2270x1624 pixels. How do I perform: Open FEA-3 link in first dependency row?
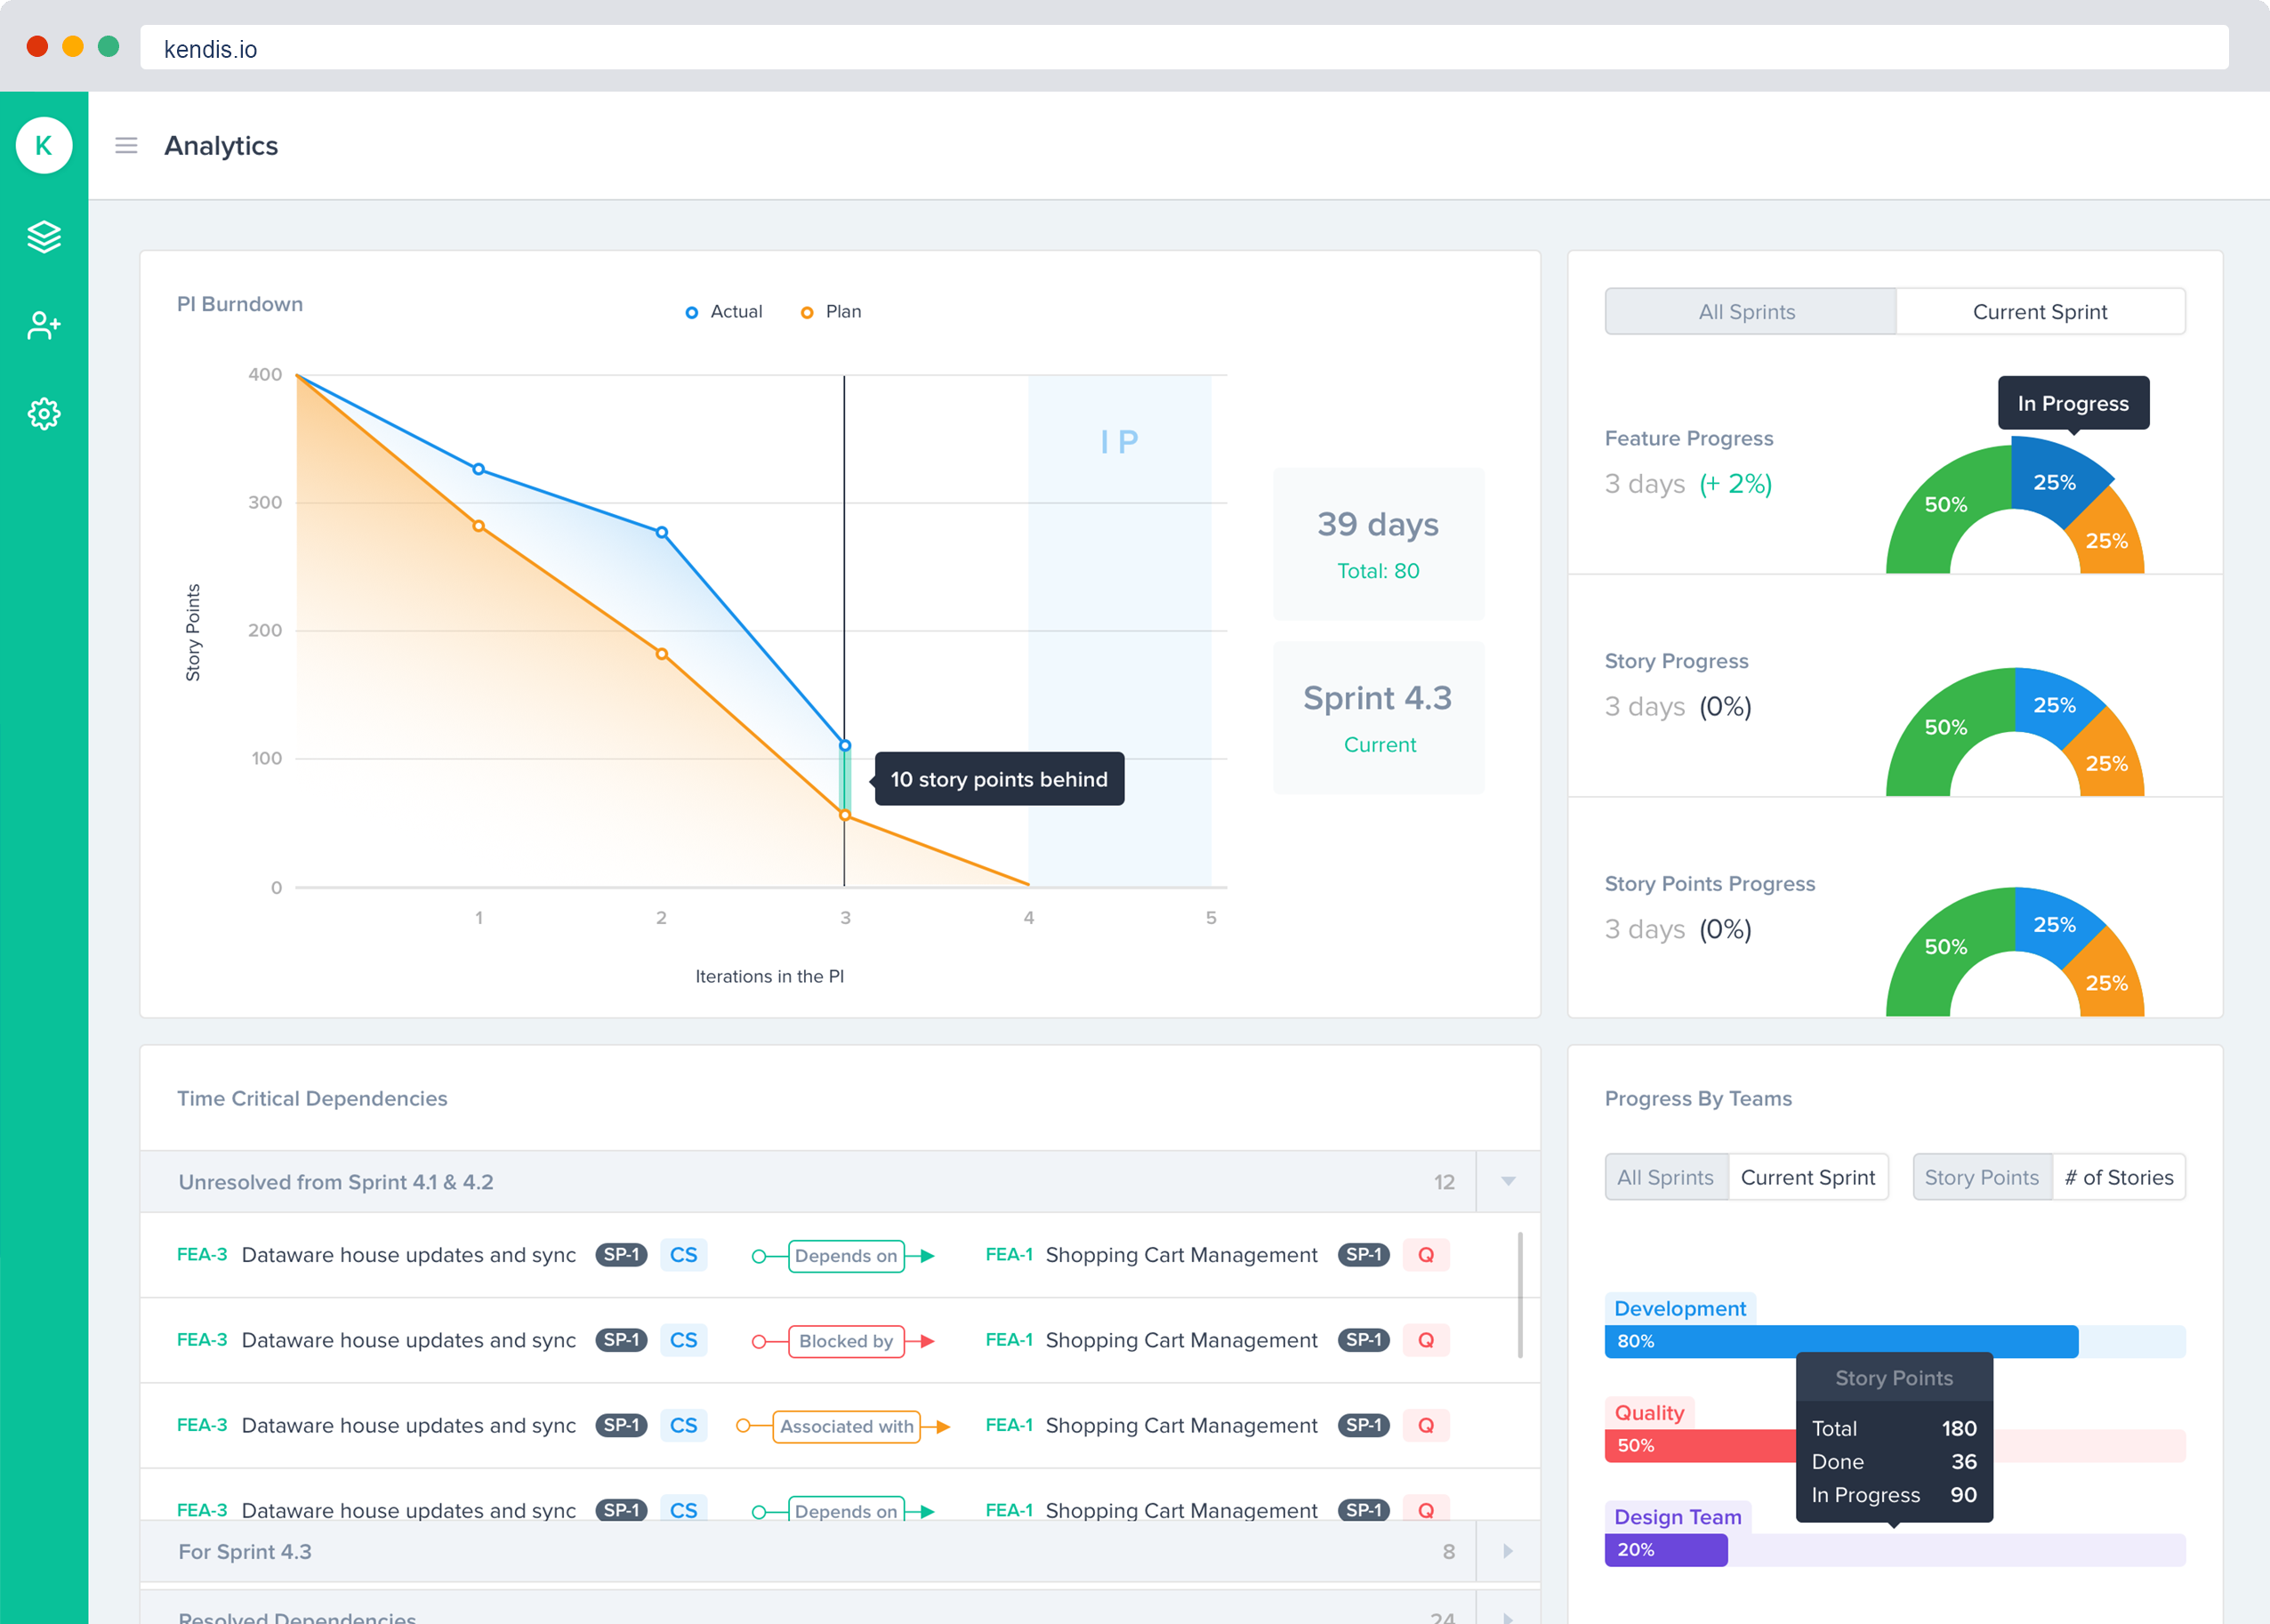202,1255
